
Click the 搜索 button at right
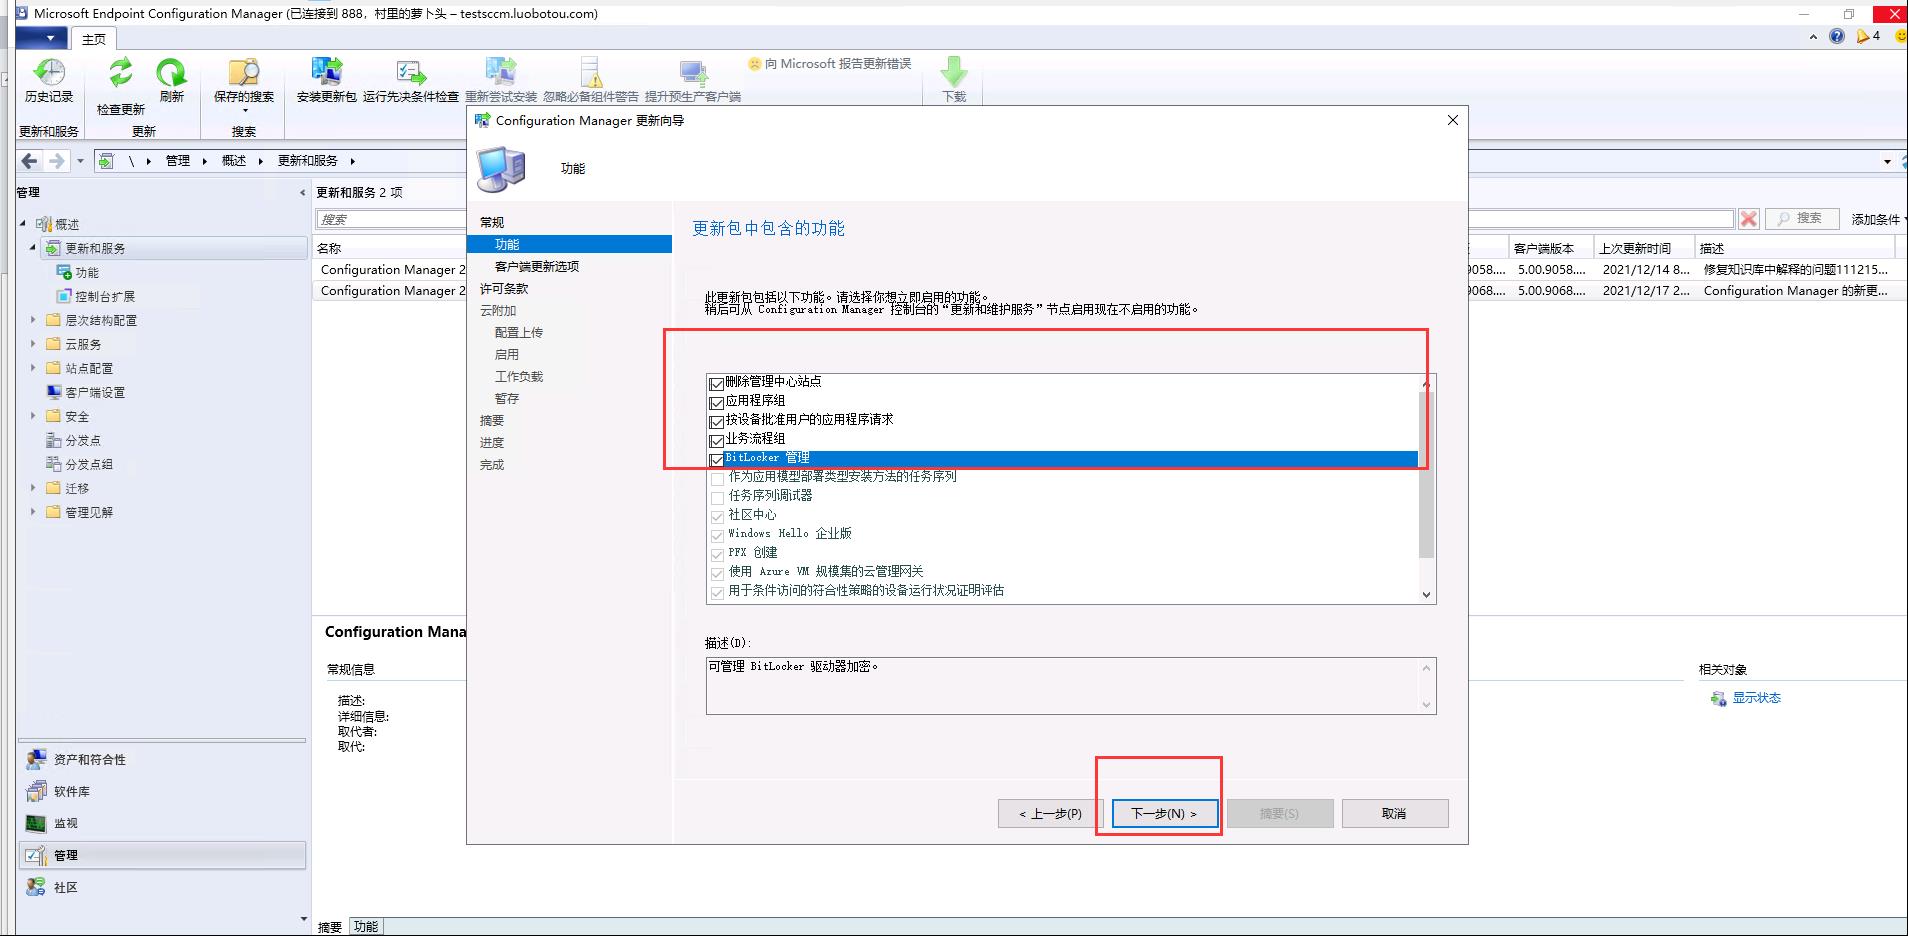click(x=1800, y=218)
